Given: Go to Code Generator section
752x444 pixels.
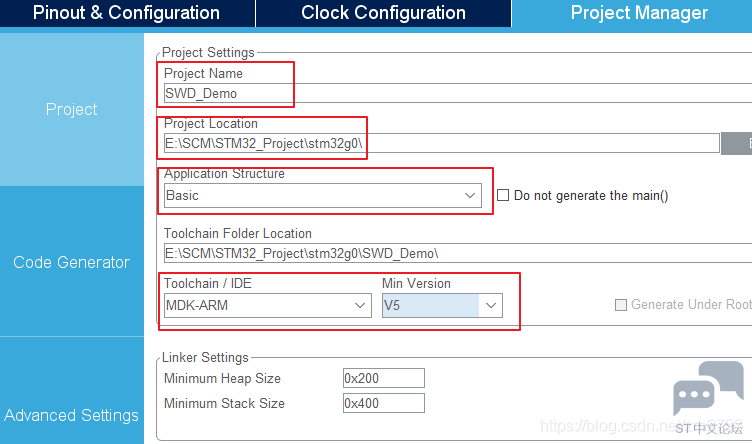Looking at the screenshot, I should (x=71, y=262).
